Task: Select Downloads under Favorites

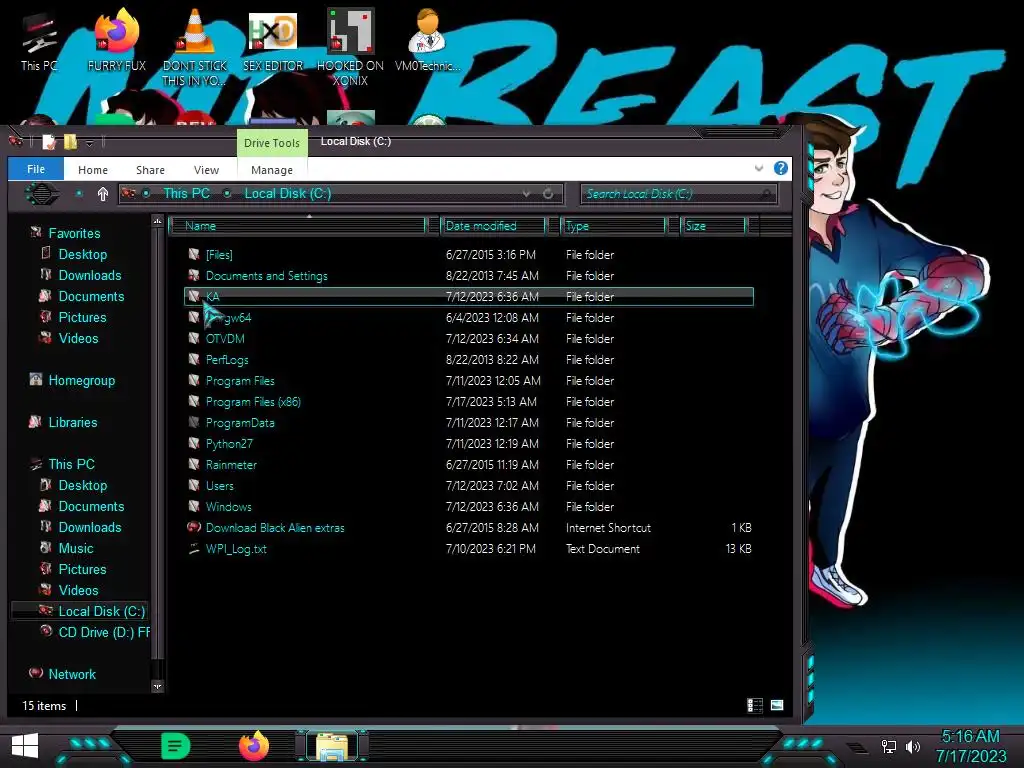Action: (89, 275)
